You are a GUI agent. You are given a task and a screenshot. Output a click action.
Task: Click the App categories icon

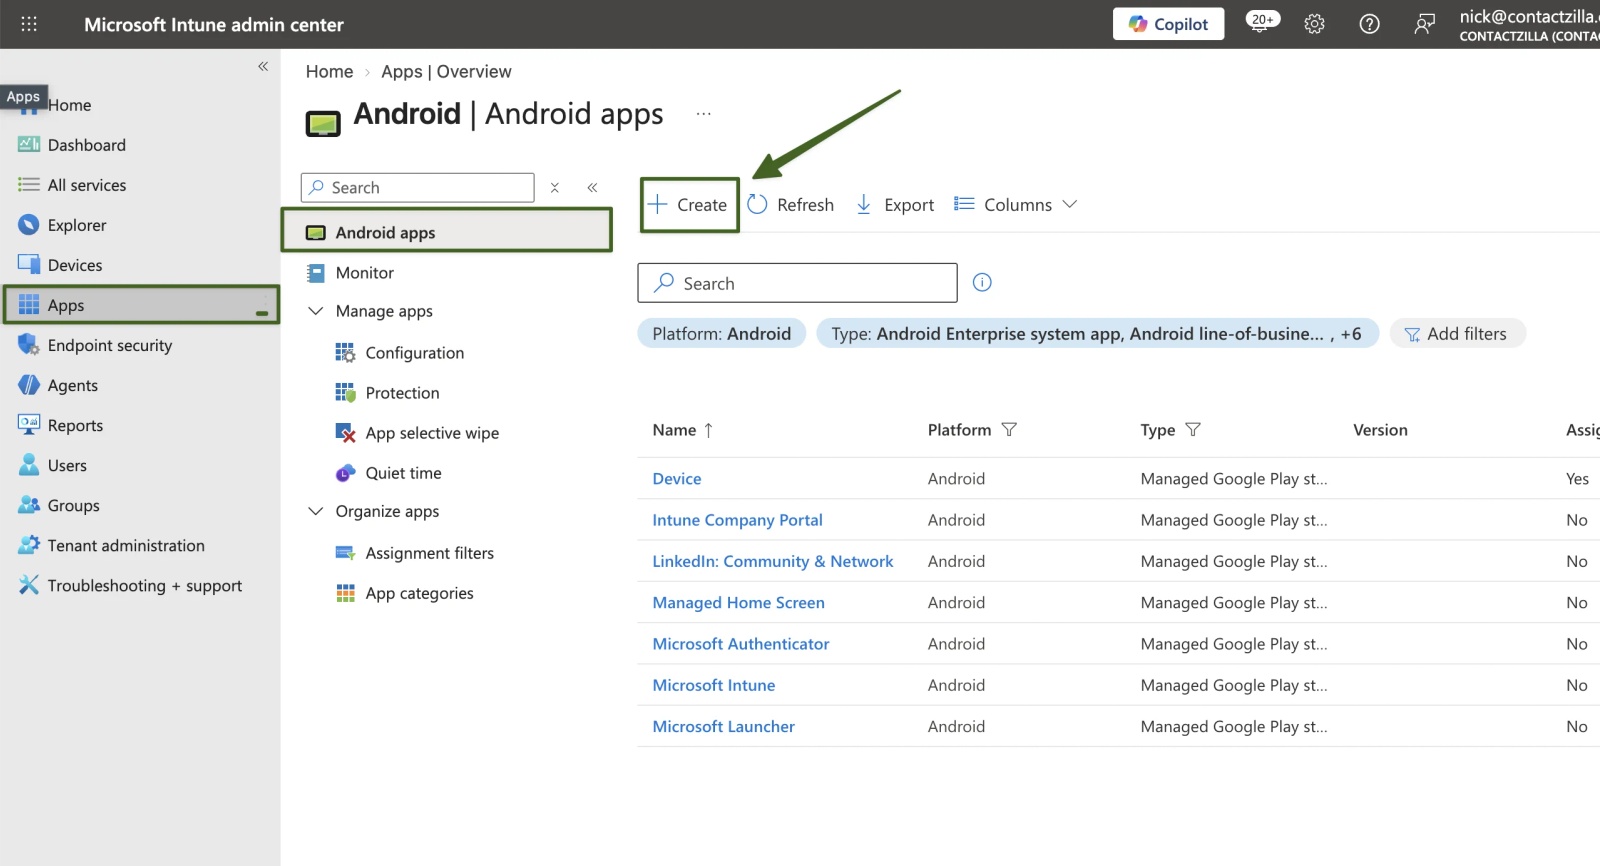(x=345, y=593)
